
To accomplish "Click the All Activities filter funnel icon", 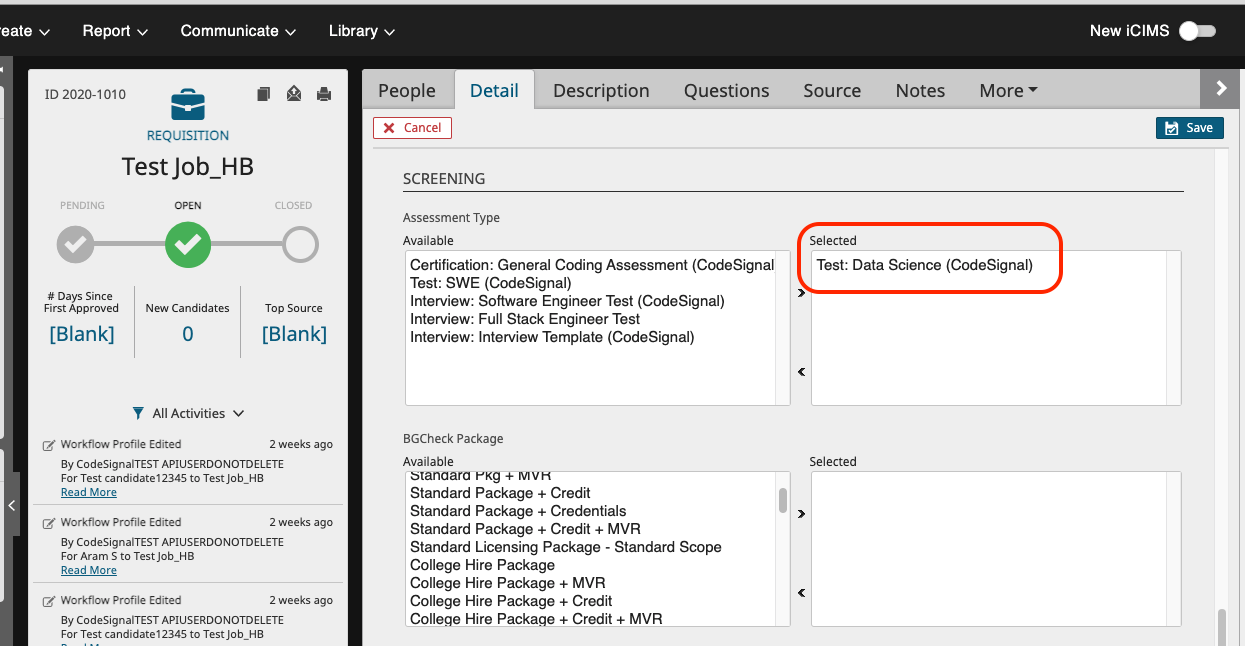I will [139, 413].
